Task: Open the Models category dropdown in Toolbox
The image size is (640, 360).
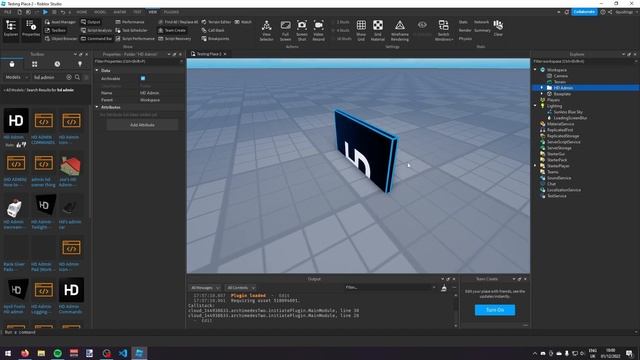Action: (16, 77)
